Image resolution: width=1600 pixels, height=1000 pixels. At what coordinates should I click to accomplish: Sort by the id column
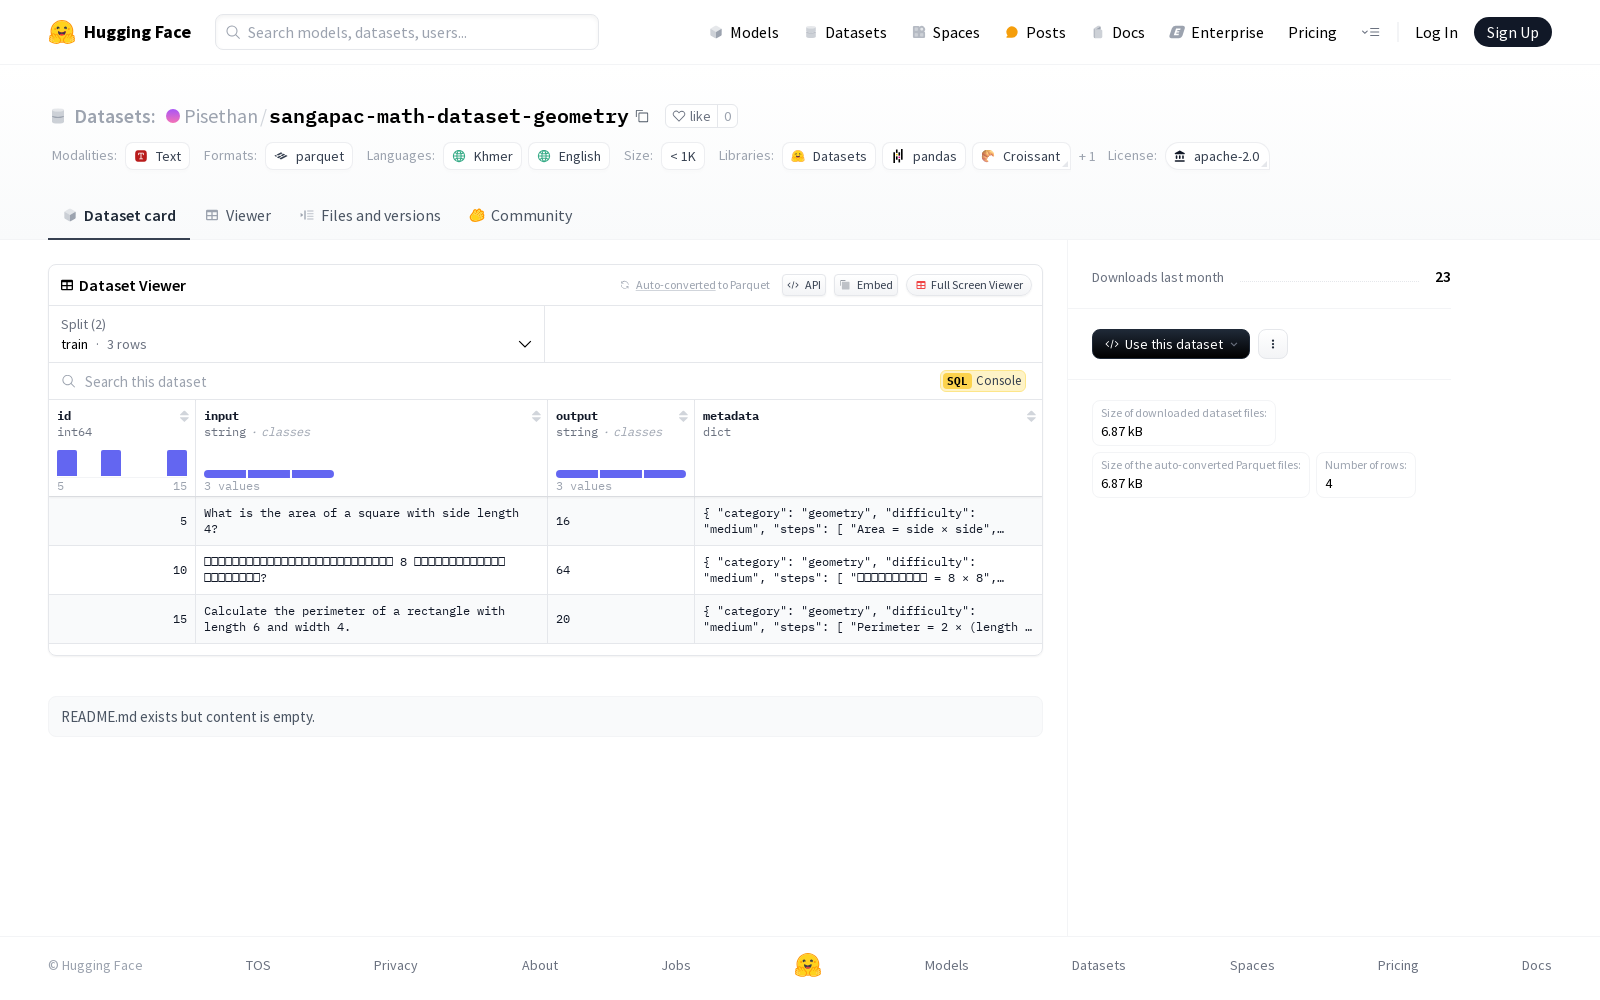coord(184,416)
